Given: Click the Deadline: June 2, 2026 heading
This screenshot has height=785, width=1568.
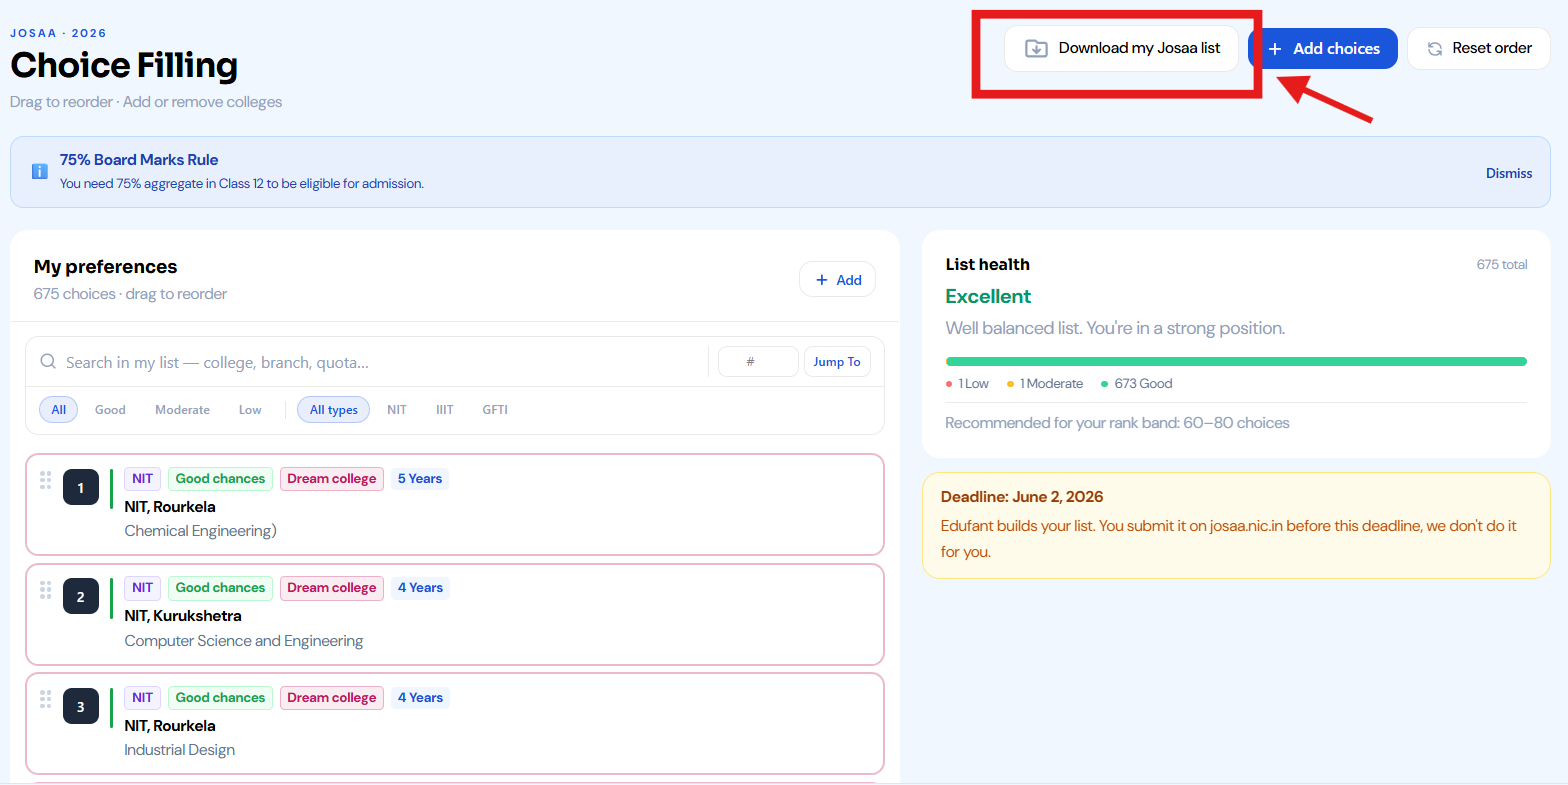Looking at the screenshot, I should [x=1022, y=497].
